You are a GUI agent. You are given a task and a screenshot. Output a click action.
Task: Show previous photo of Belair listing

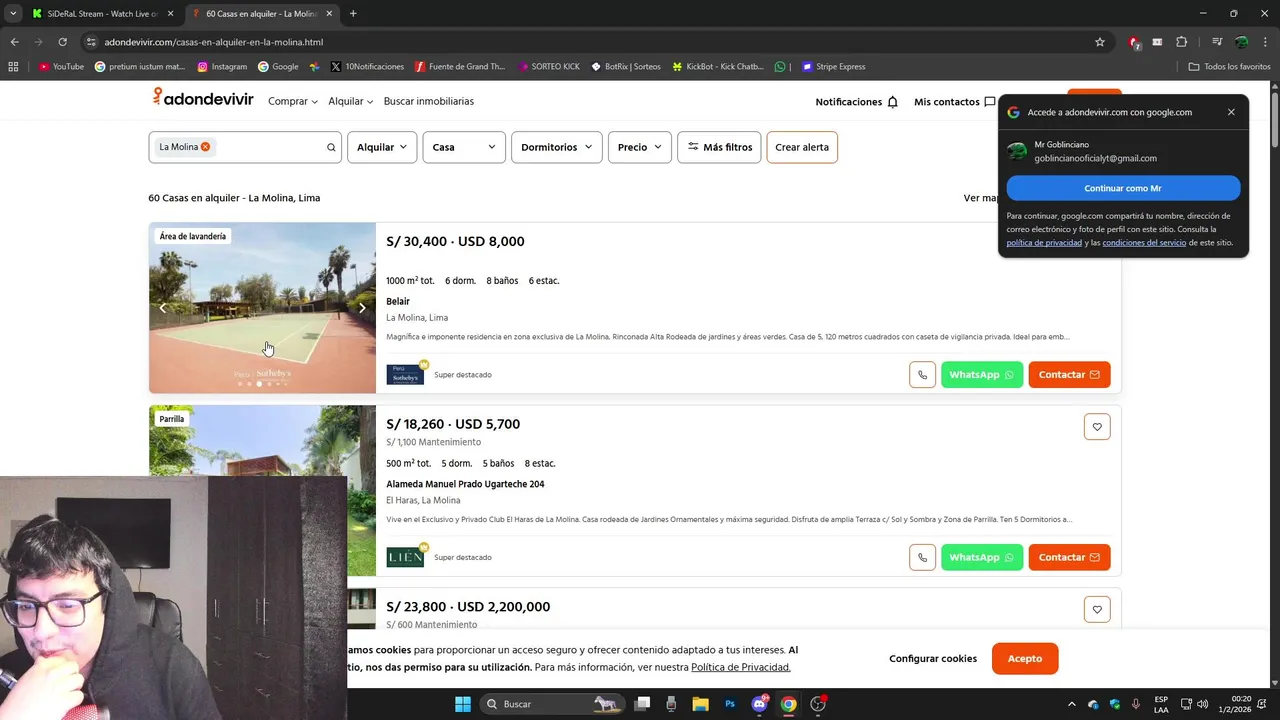click(x=163, y=308)
